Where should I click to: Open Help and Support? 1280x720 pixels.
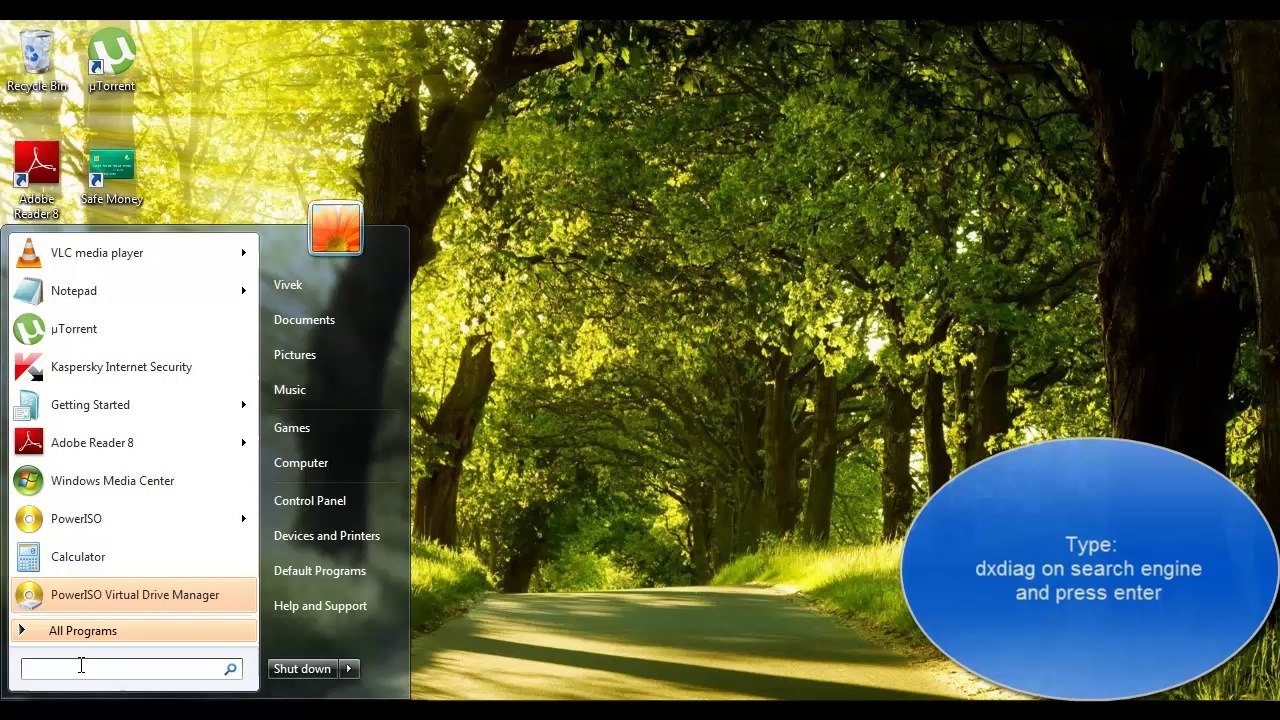(x=320, y=606)
